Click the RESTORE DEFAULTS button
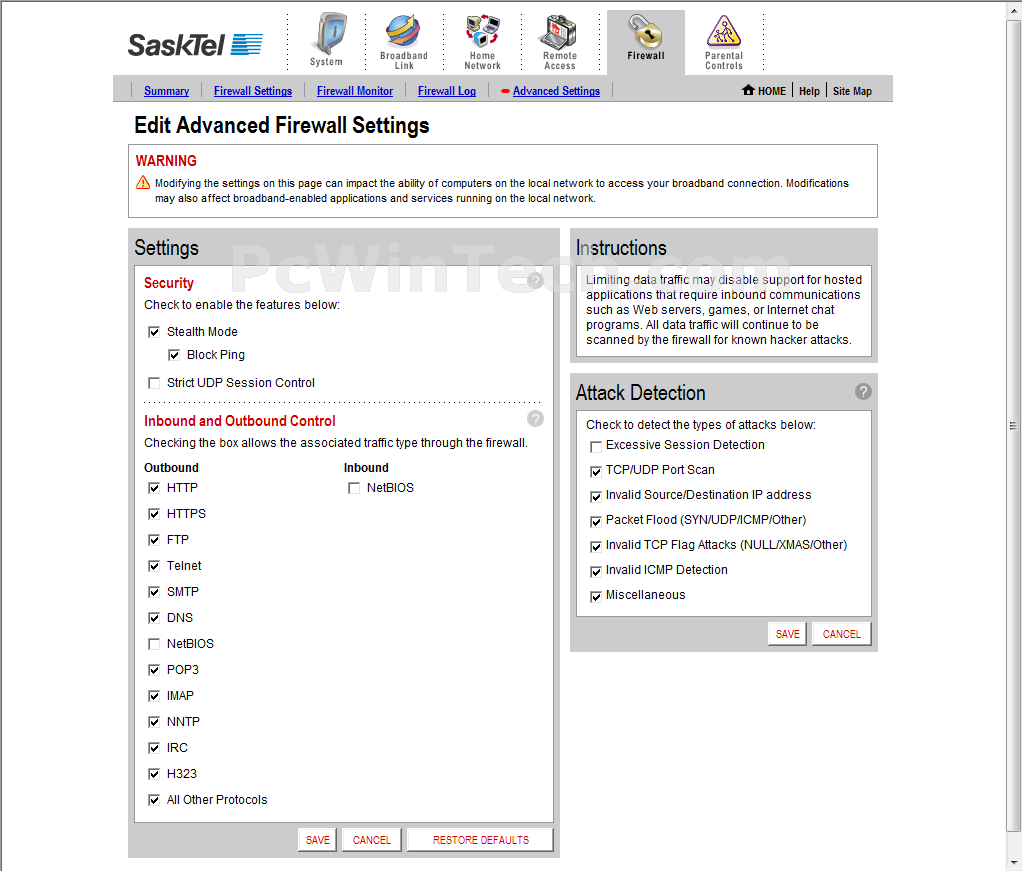The image size is (1022, 871). pos(480,840)
